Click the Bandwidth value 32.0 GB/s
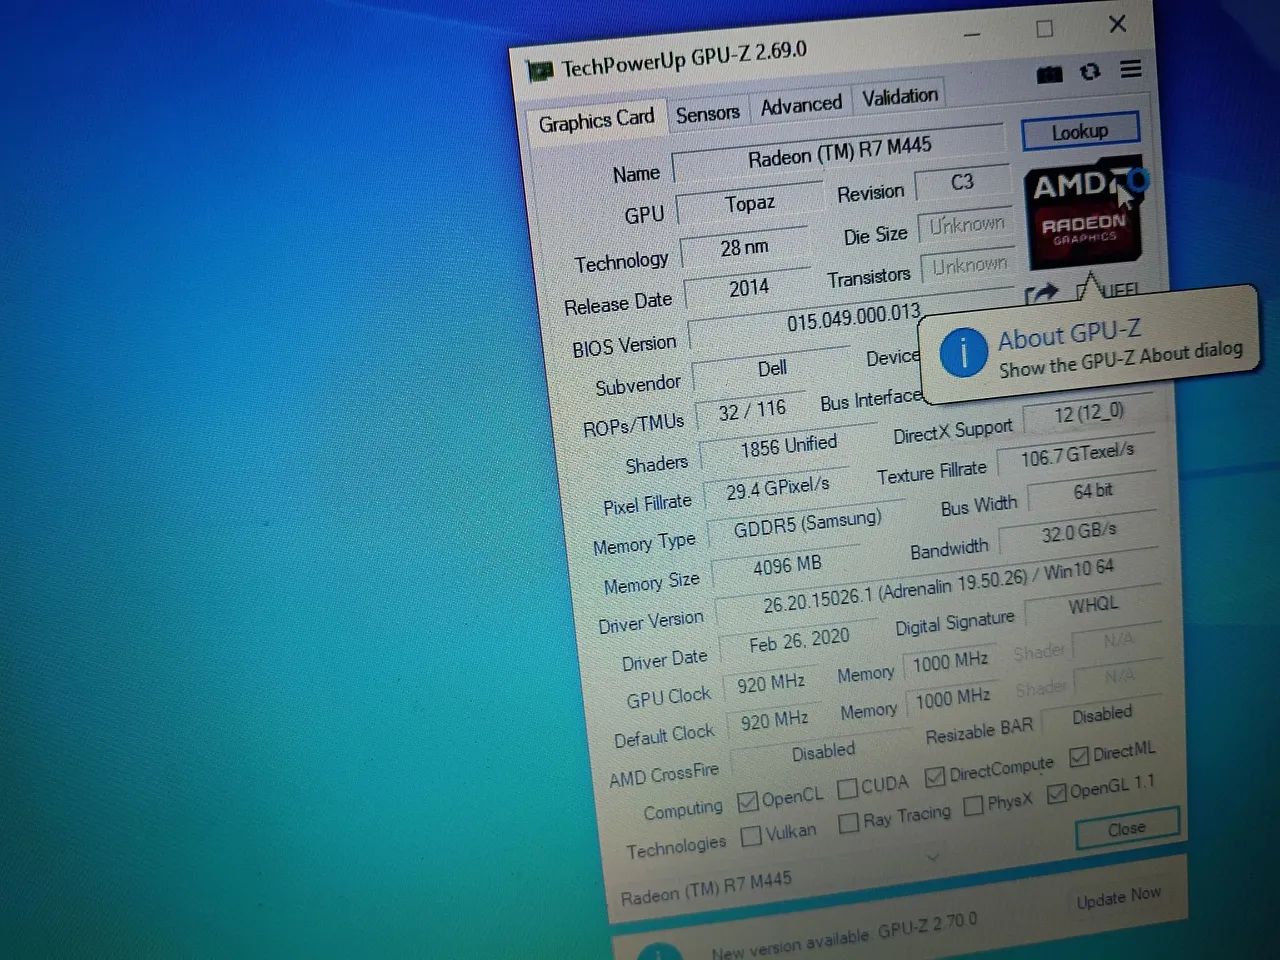This screenshot has height=960, width=1280. (x=1079, y=532)
